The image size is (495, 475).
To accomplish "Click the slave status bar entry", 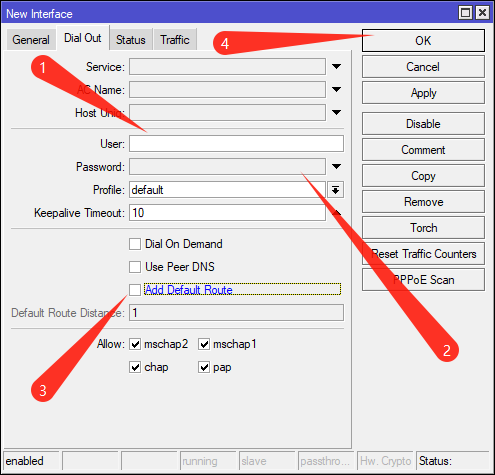I will pyautogui.click(x=267, y=461).
